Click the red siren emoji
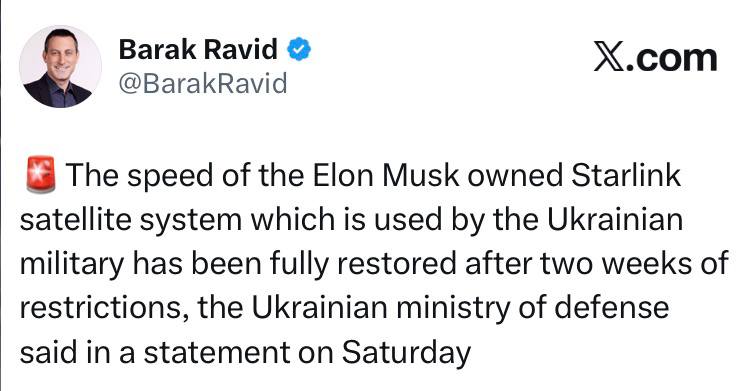Screen dimensions: 750x391 [x=41, y=175]
